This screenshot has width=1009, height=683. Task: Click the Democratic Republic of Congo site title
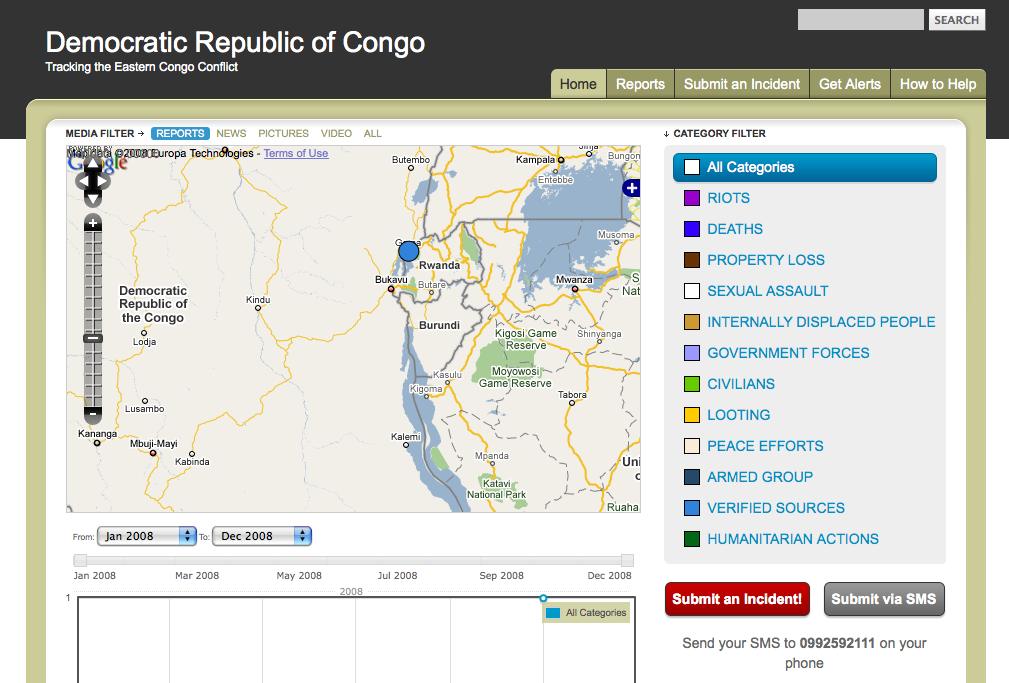point(235,42)
